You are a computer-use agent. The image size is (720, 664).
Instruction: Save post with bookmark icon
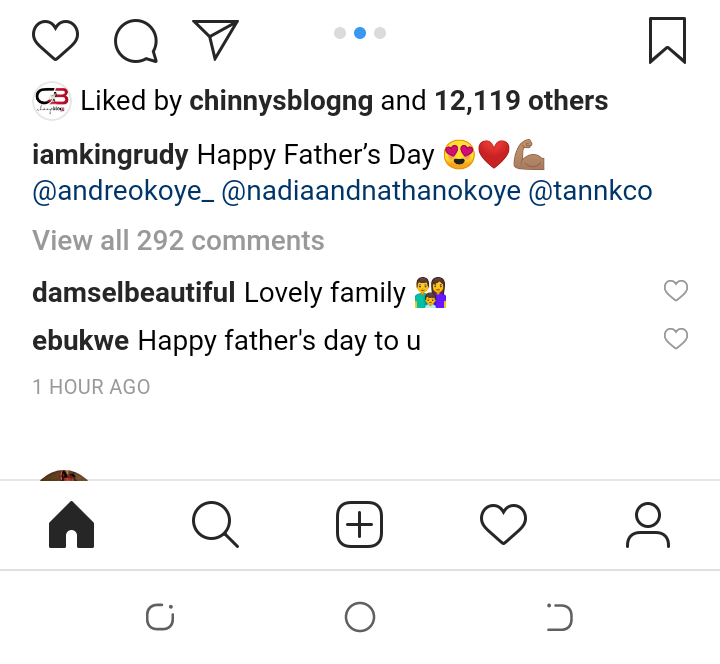pyautogui.click(x=667, y=40)
